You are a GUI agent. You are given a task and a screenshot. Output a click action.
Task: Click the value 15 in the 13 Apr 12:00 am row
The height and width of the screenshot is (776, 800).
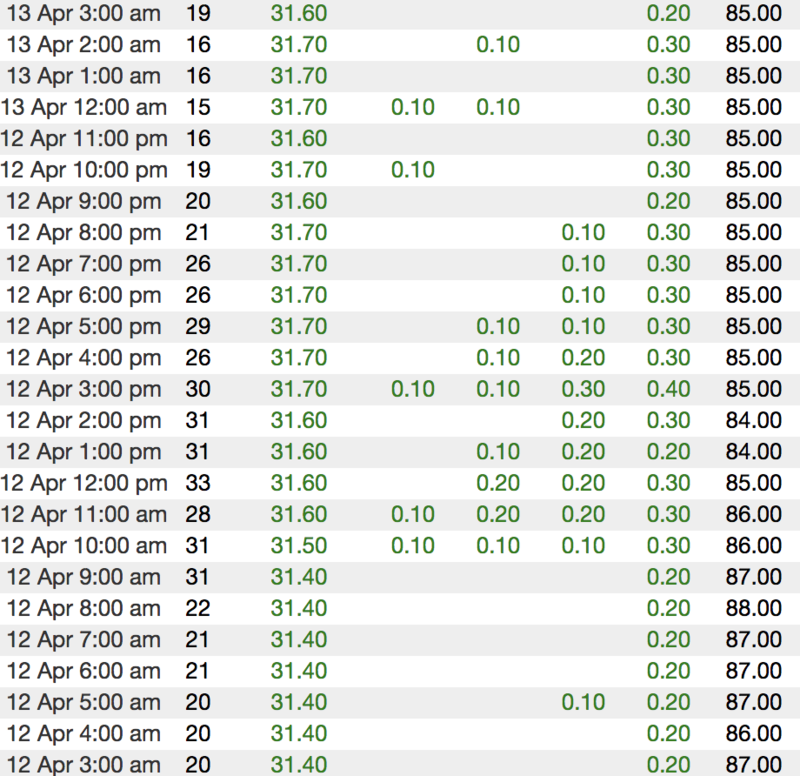pyautogui.click(x=198, y=108)
